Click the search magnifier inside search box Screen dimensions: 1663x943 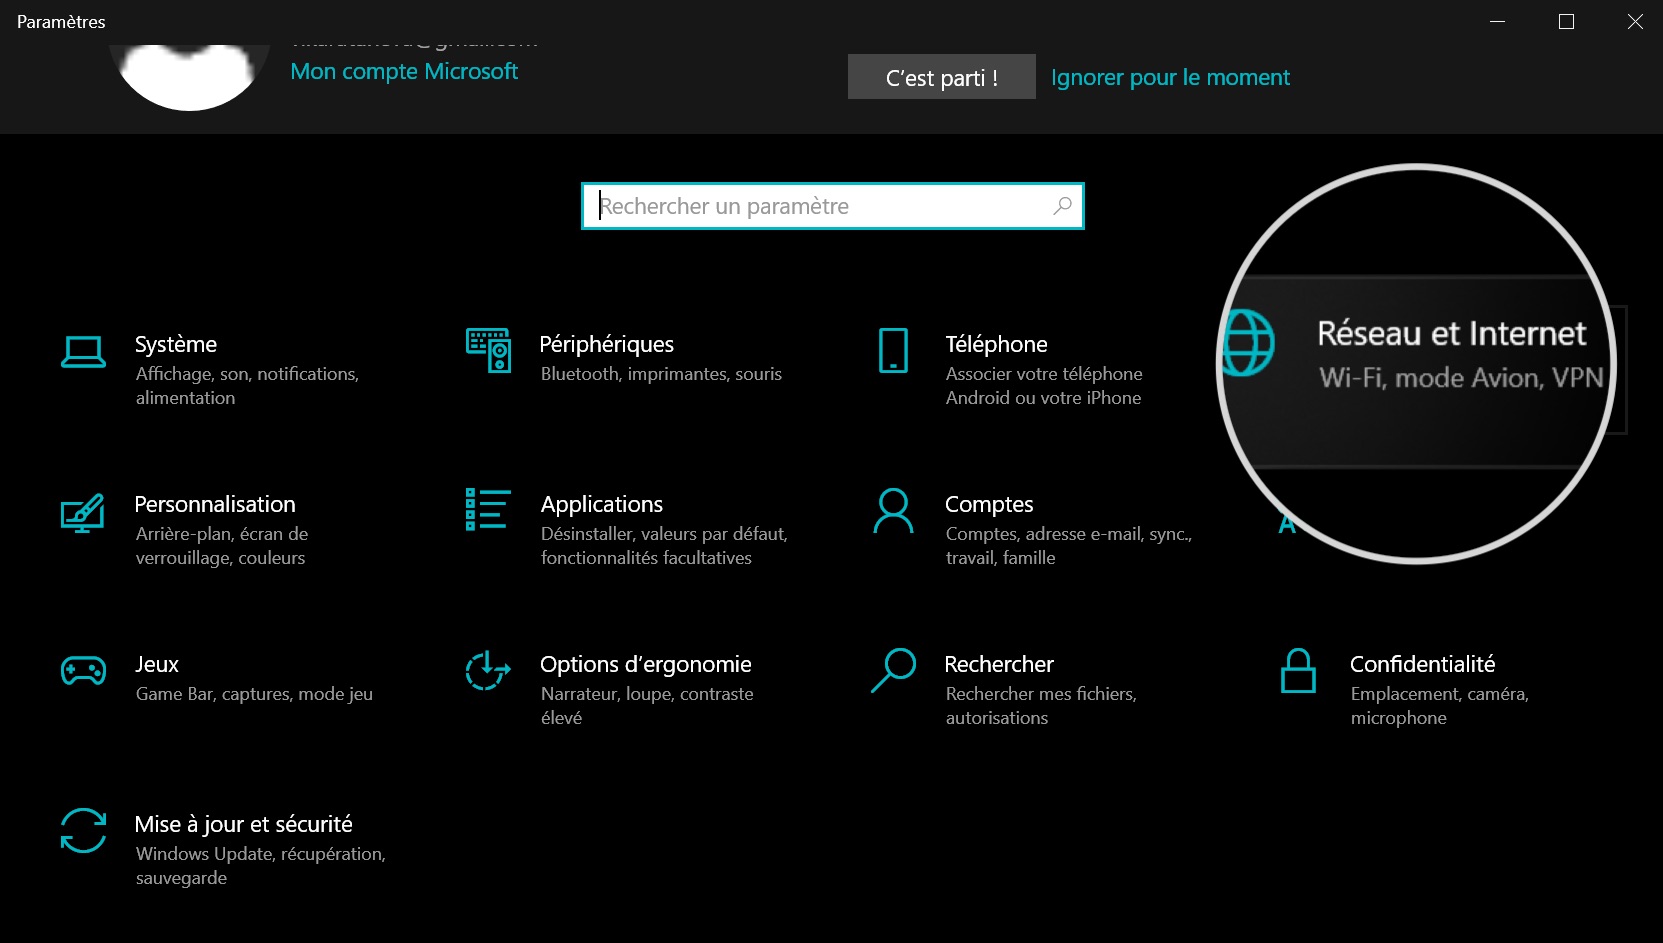coord(1062,206)
